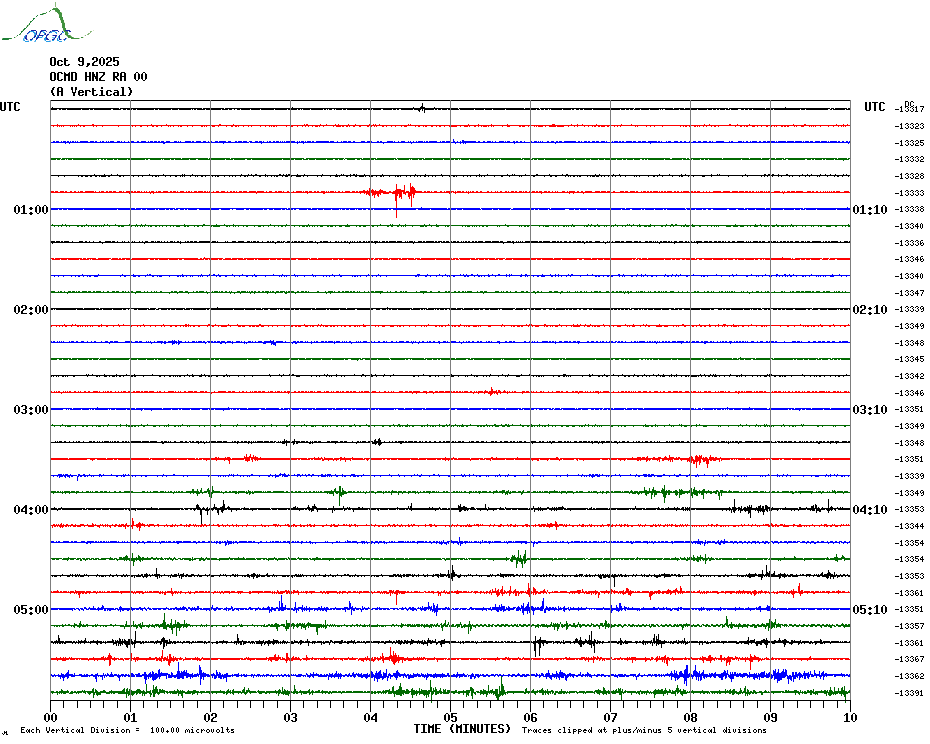The height and width of the screenshot is (744, 930).
Task: Click the x-axis minute label "03"
Action: tap(291, 717)
